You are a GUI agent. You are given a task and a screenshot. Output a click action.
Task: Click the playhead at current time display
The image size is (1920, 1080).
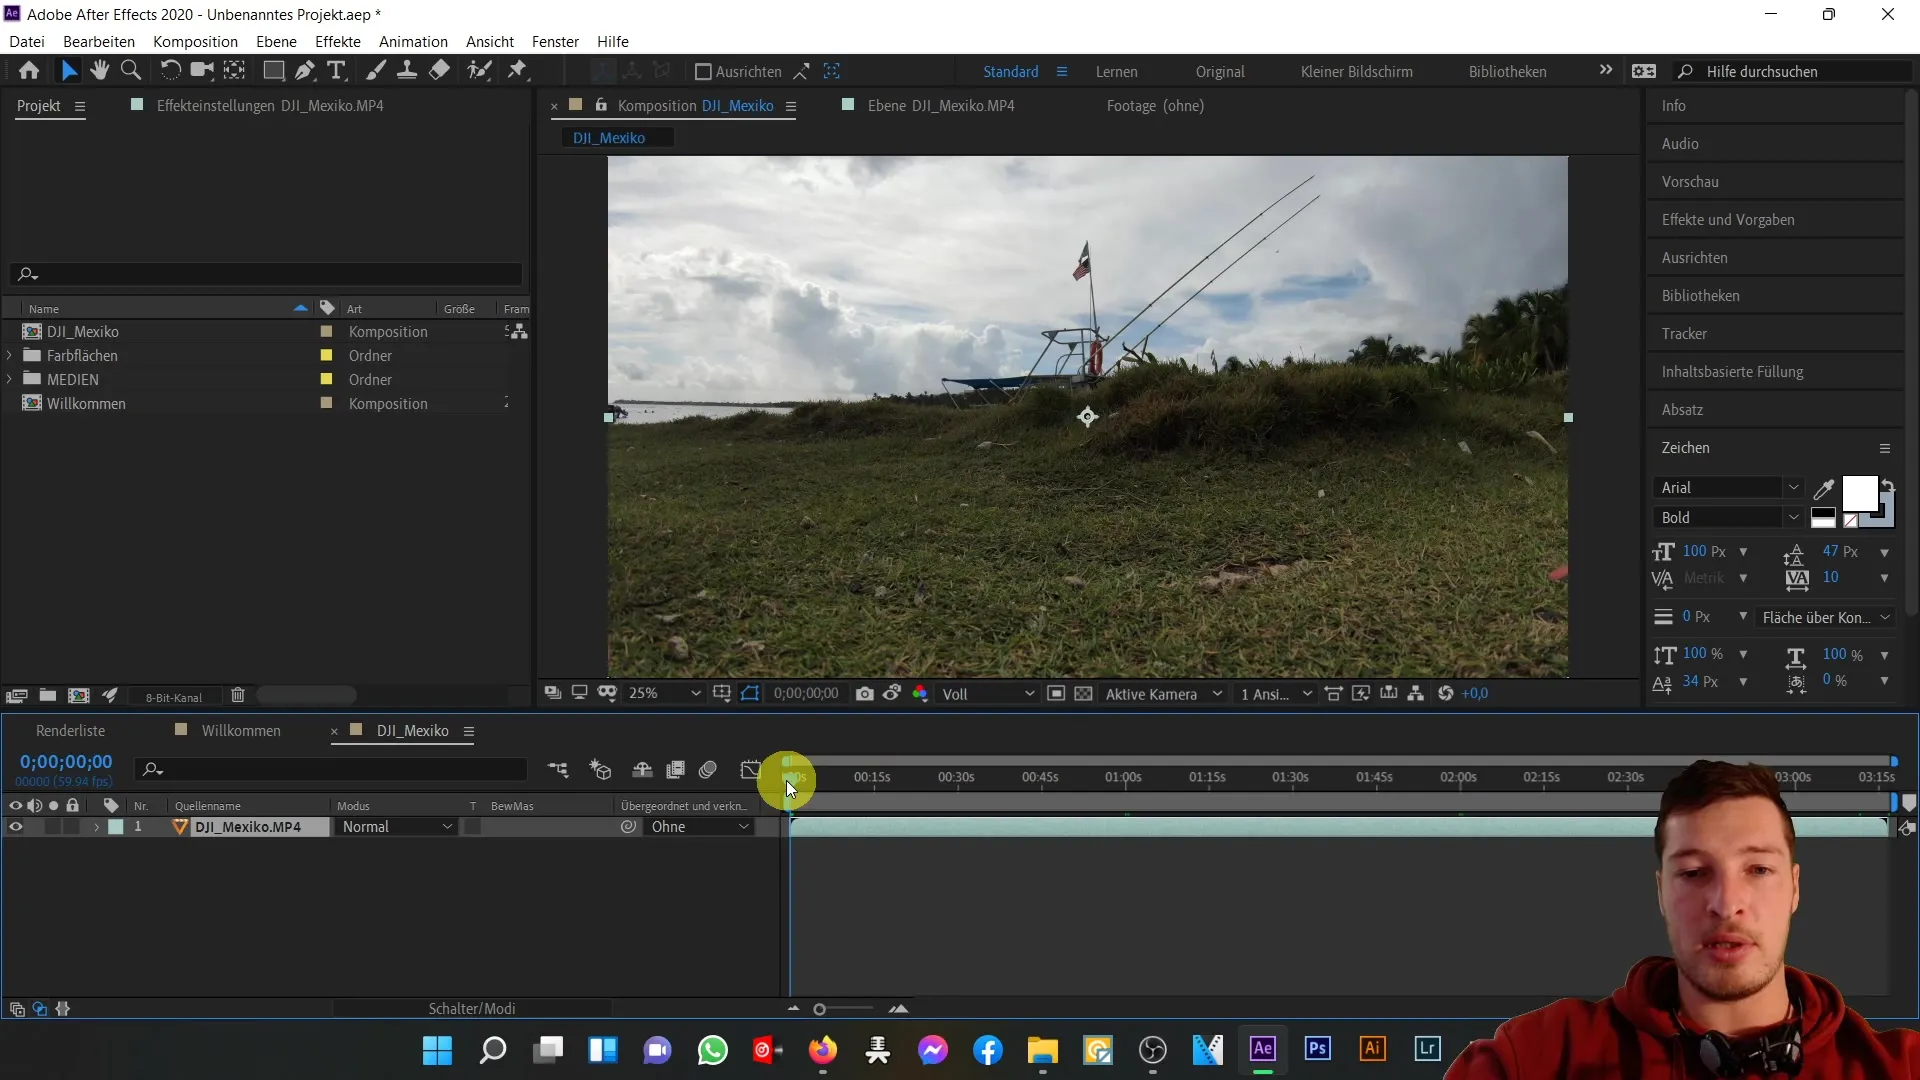66,761
